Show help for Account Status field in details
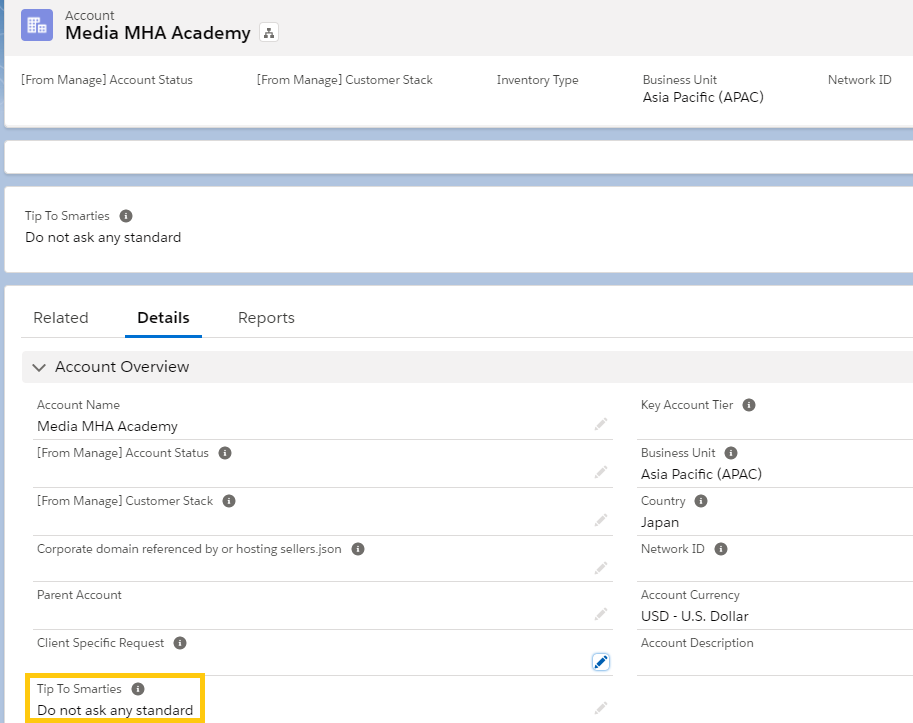Screen dimensions: 913x723 coord(225,453)
